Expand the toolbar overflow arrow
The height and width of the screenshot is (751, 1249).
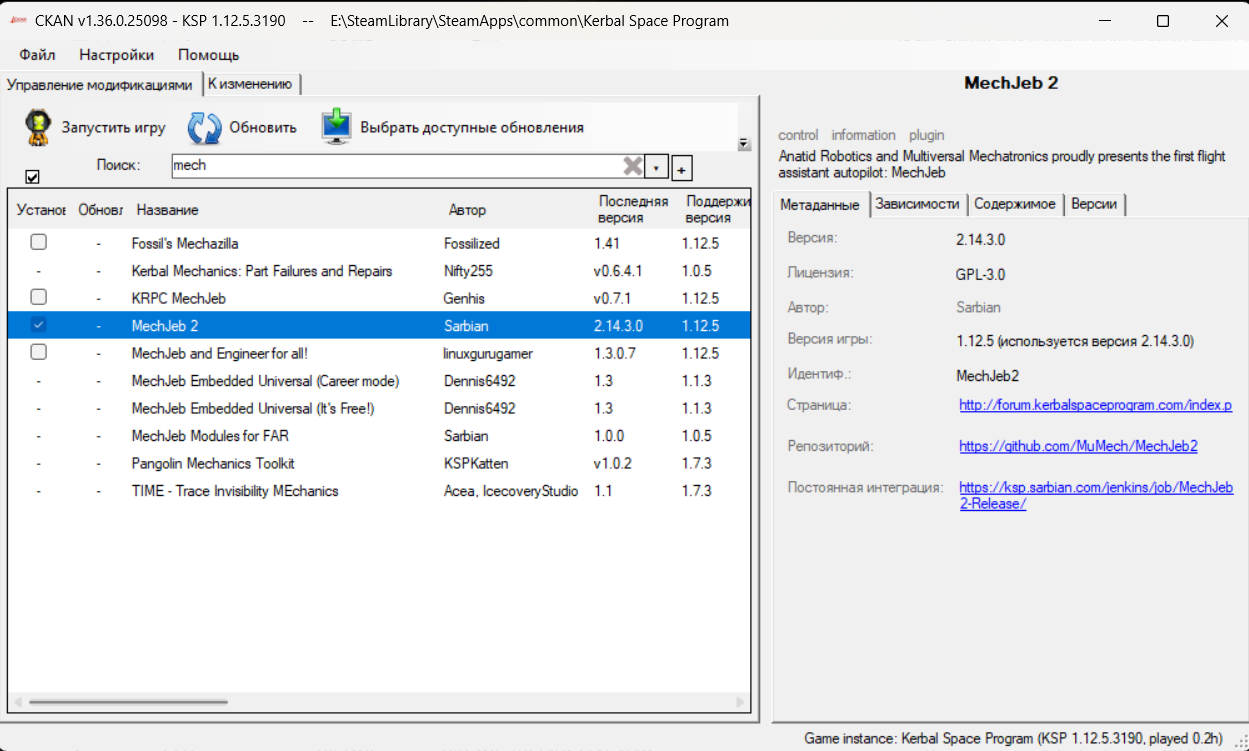click(x=744, y=143)
